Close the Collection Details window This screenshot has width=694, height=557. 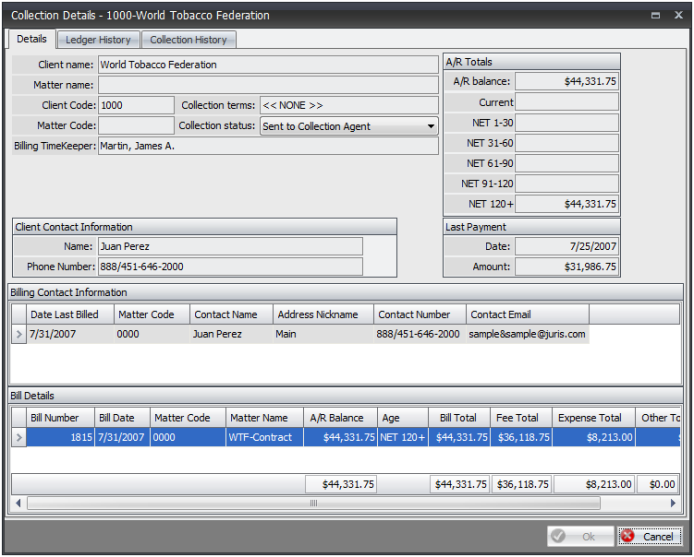click(x=678, y=16)
